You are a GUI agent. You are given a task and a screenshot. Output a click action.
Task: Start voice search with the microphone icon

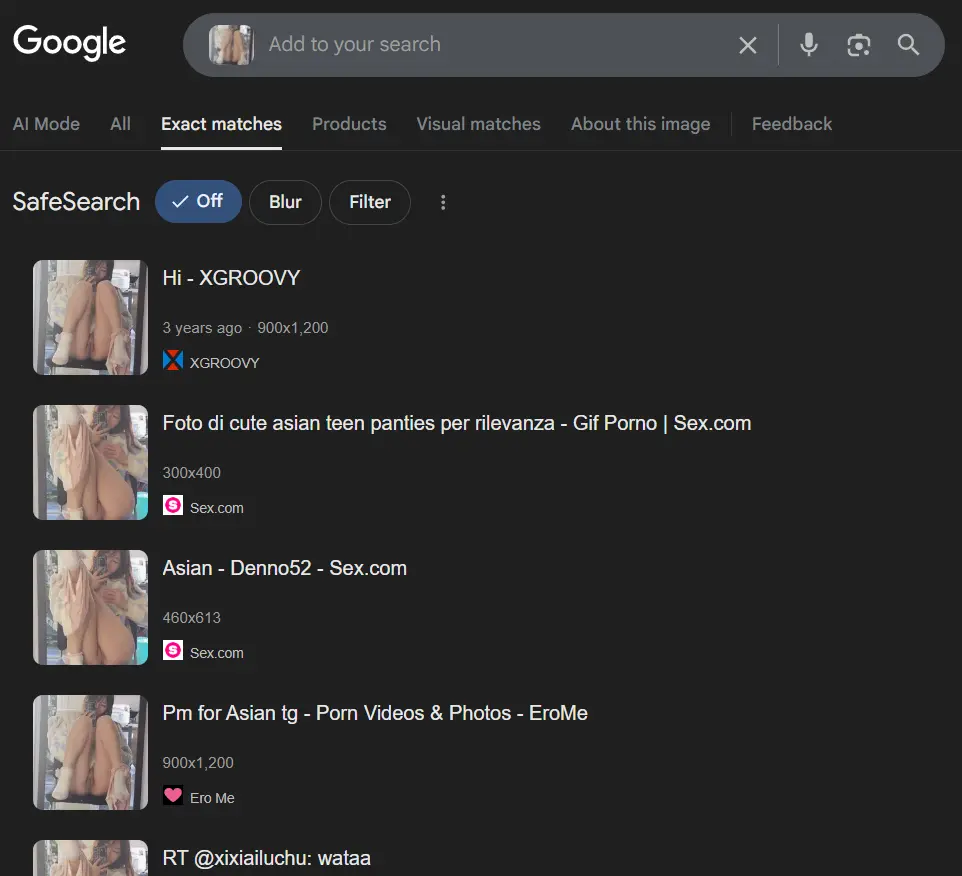point(809,45)
